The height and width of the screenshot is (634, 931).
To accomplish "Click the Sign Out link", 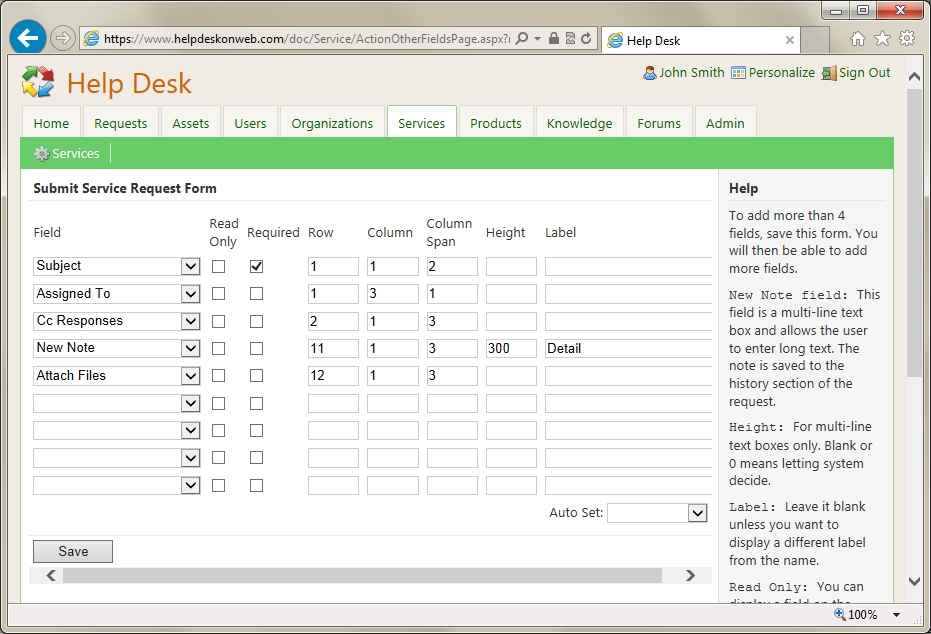I will 864,72.
